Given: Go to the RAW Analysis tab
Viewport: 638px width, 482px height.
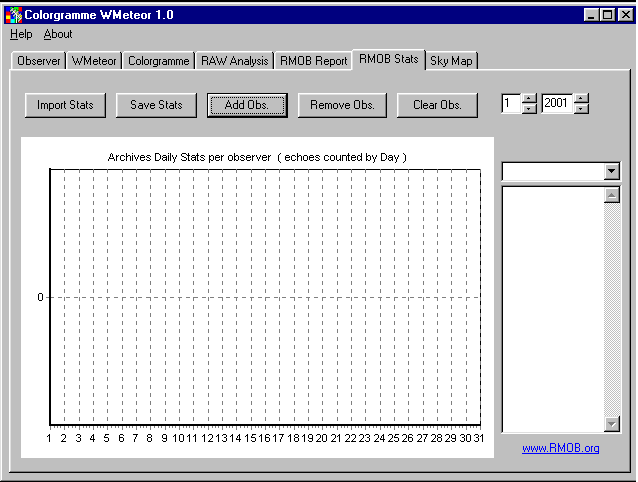Looking at the screenshot, I should coord(234,61).
